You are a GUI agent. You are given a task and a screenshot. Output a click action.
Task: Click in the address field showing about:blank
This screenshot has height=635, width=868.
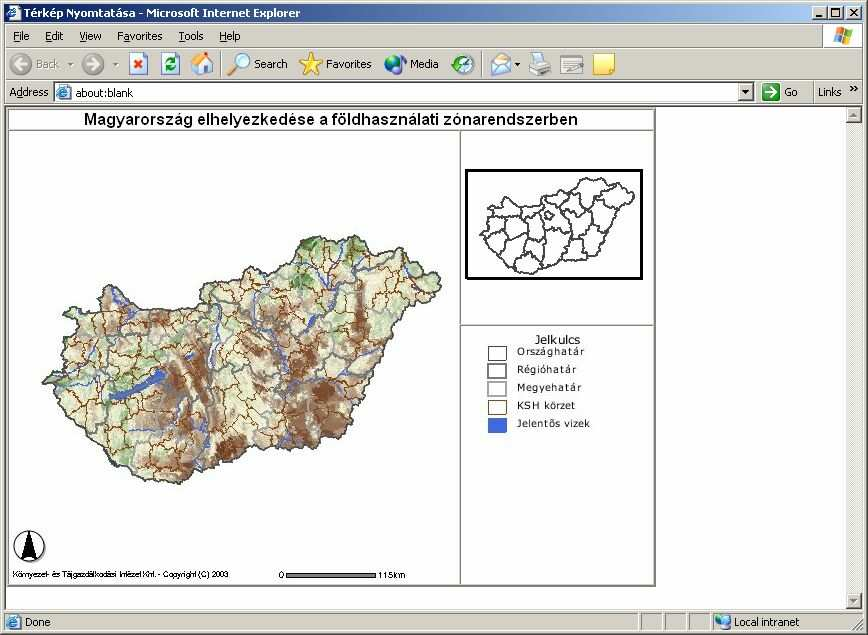pos(405,92)
